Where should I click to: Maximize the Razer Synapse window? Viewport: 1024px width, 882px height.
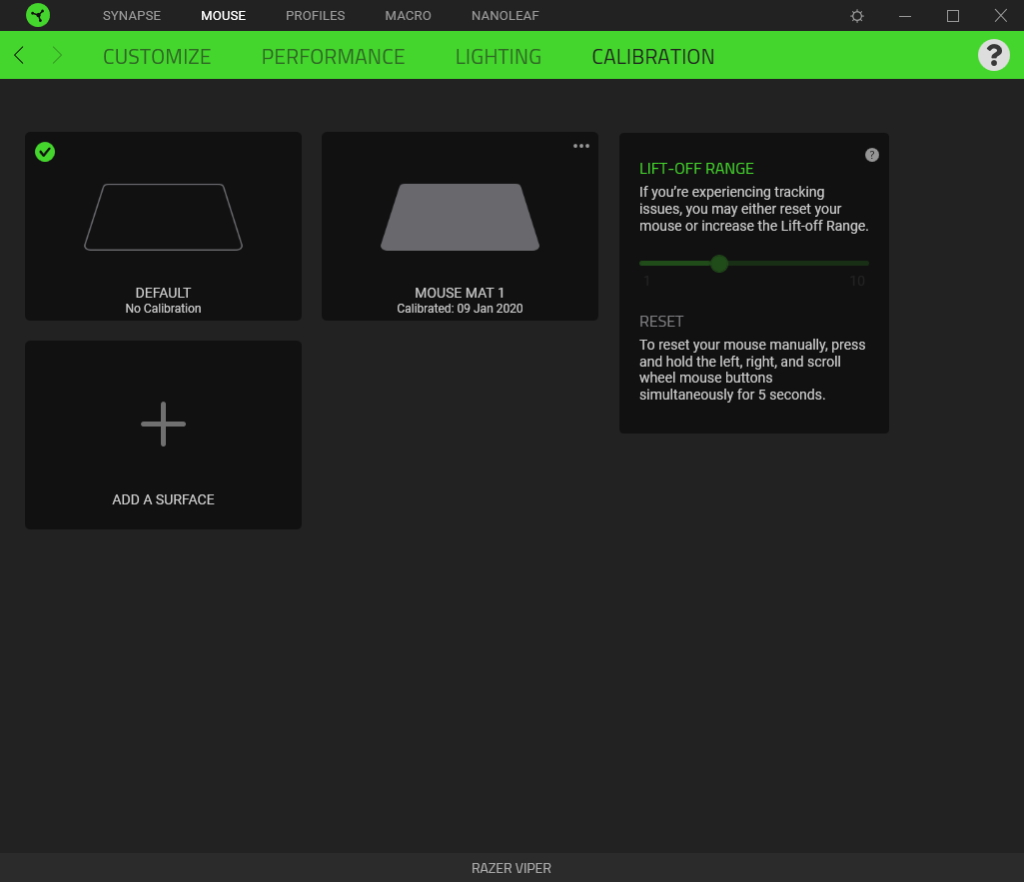pyautogui.click(x=953, y=16)
